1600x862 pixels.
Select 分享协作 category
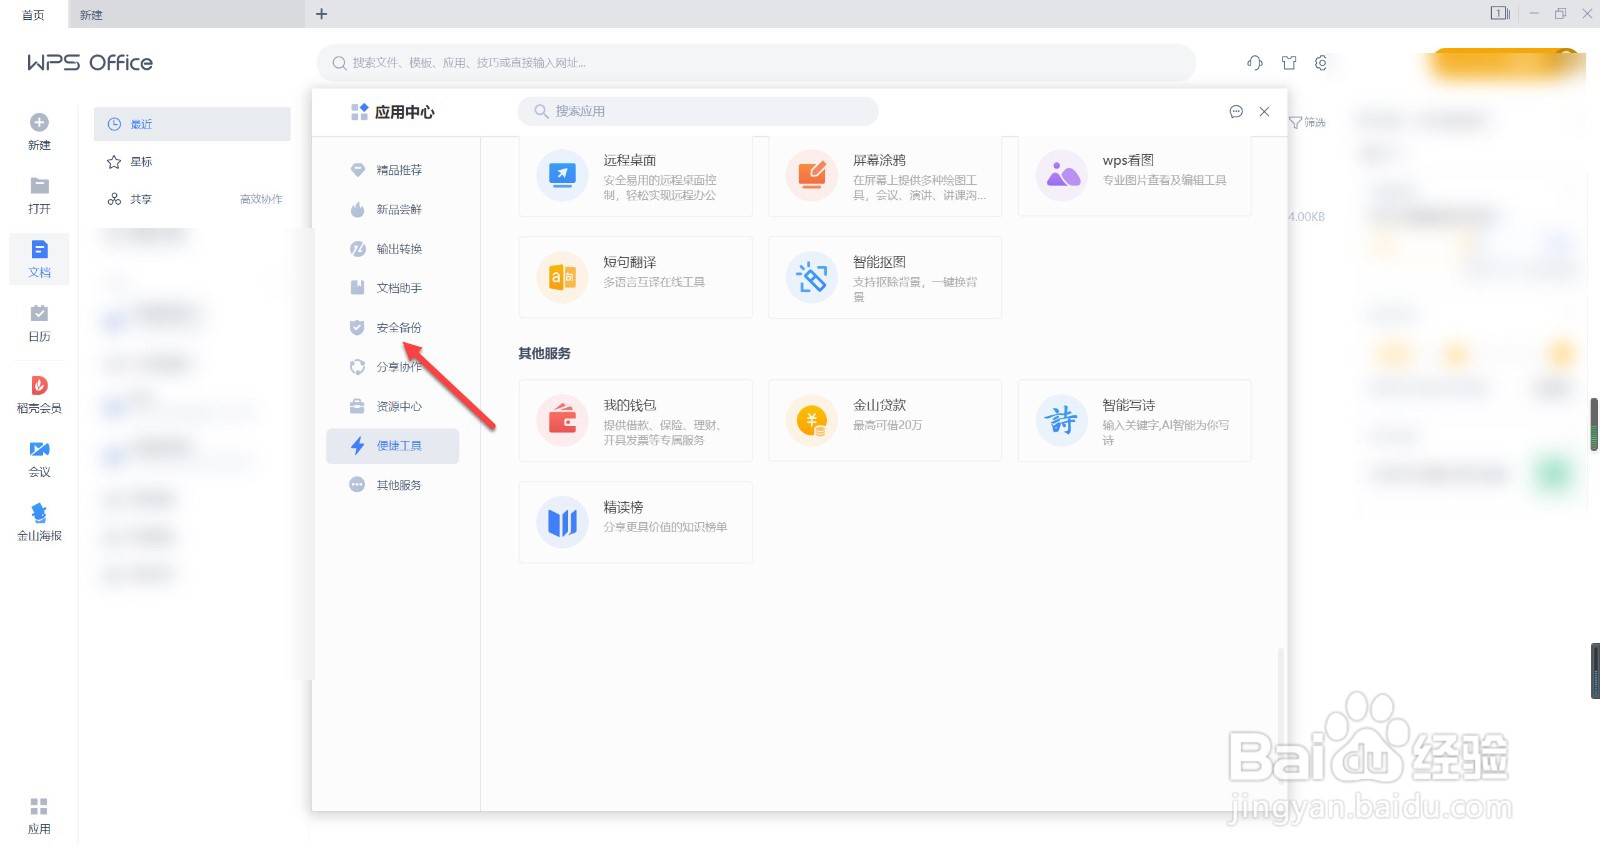coord(392,367)
